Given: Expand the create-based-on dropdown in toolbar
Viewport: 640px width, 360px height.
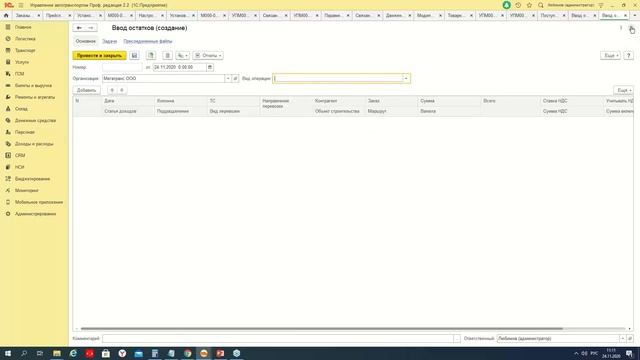Looking at the screenshot, I should pyautogui.click(x=182, y=56).
